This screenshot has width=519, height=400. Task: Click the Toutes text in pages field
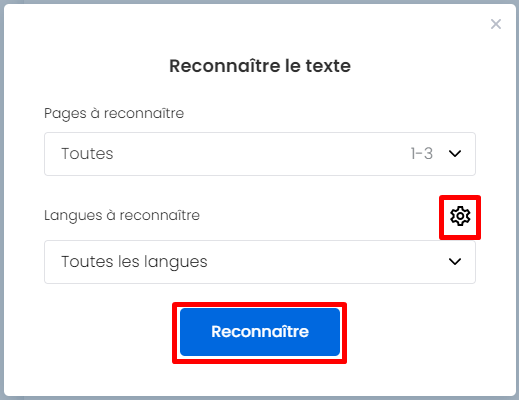87,154
